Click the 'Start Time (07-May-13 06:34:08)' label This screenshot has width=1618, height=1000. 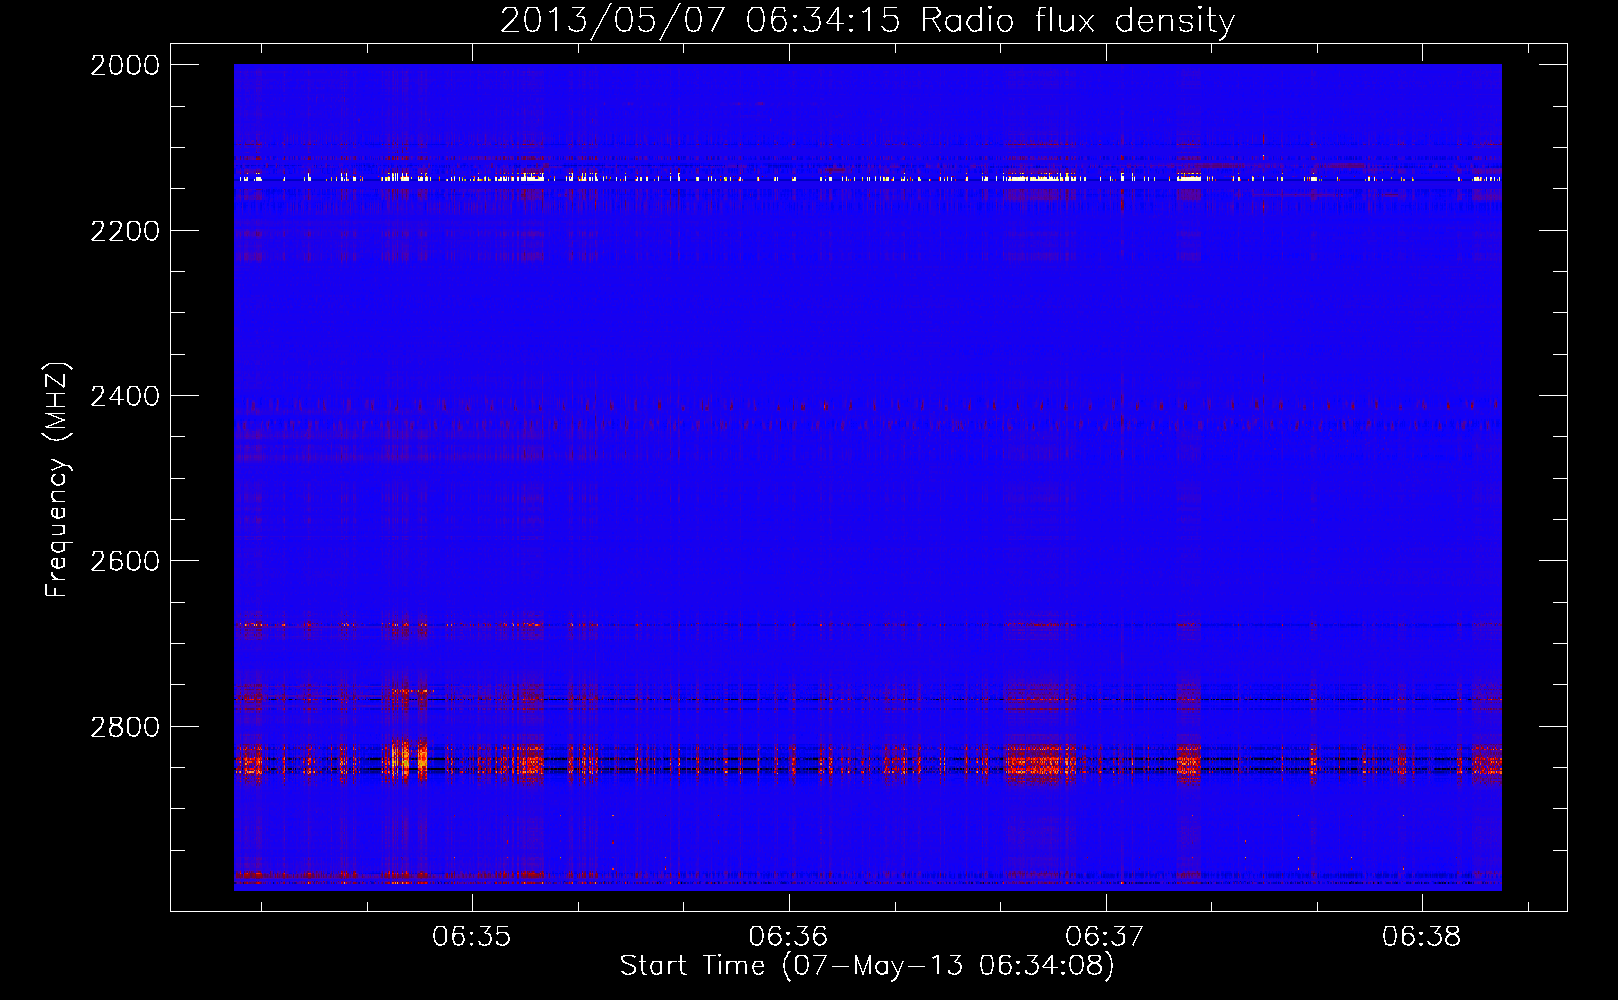tap(867, 966)
